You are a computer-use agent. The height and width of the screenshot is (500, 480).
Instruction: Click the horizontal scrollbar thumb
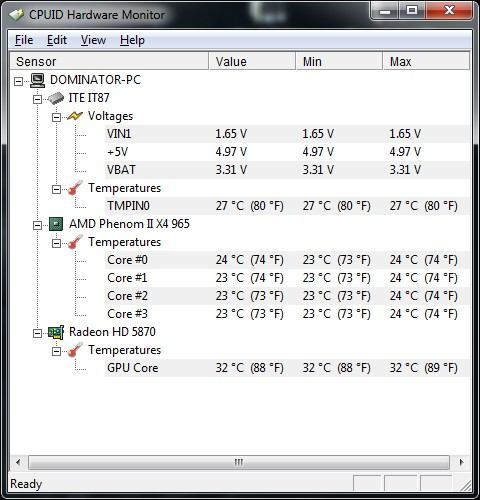[239, 462]
